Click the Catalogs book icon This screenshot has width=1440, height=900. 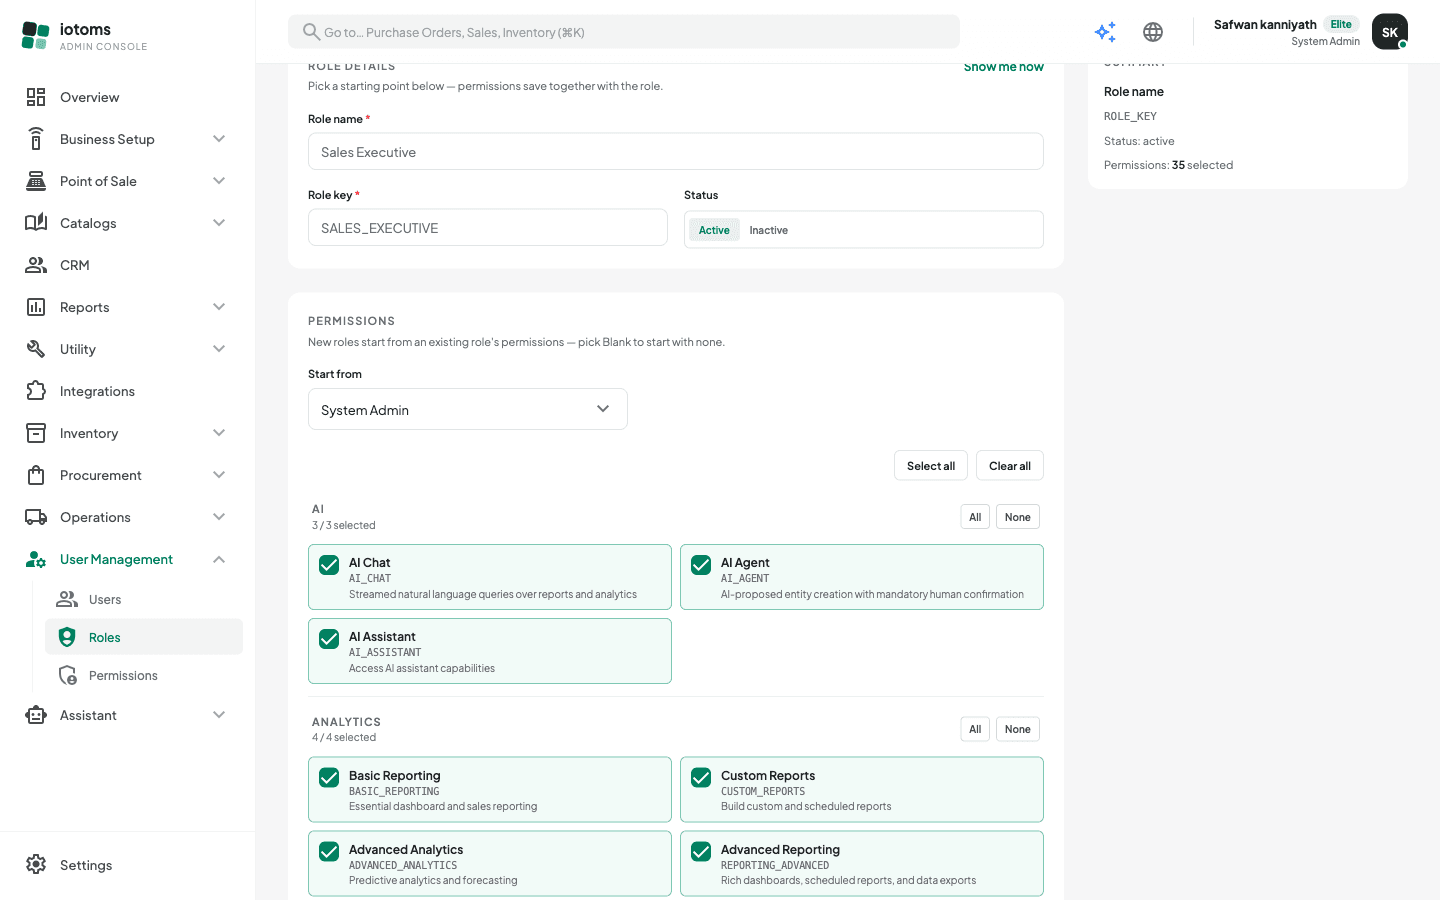[36, 223]
